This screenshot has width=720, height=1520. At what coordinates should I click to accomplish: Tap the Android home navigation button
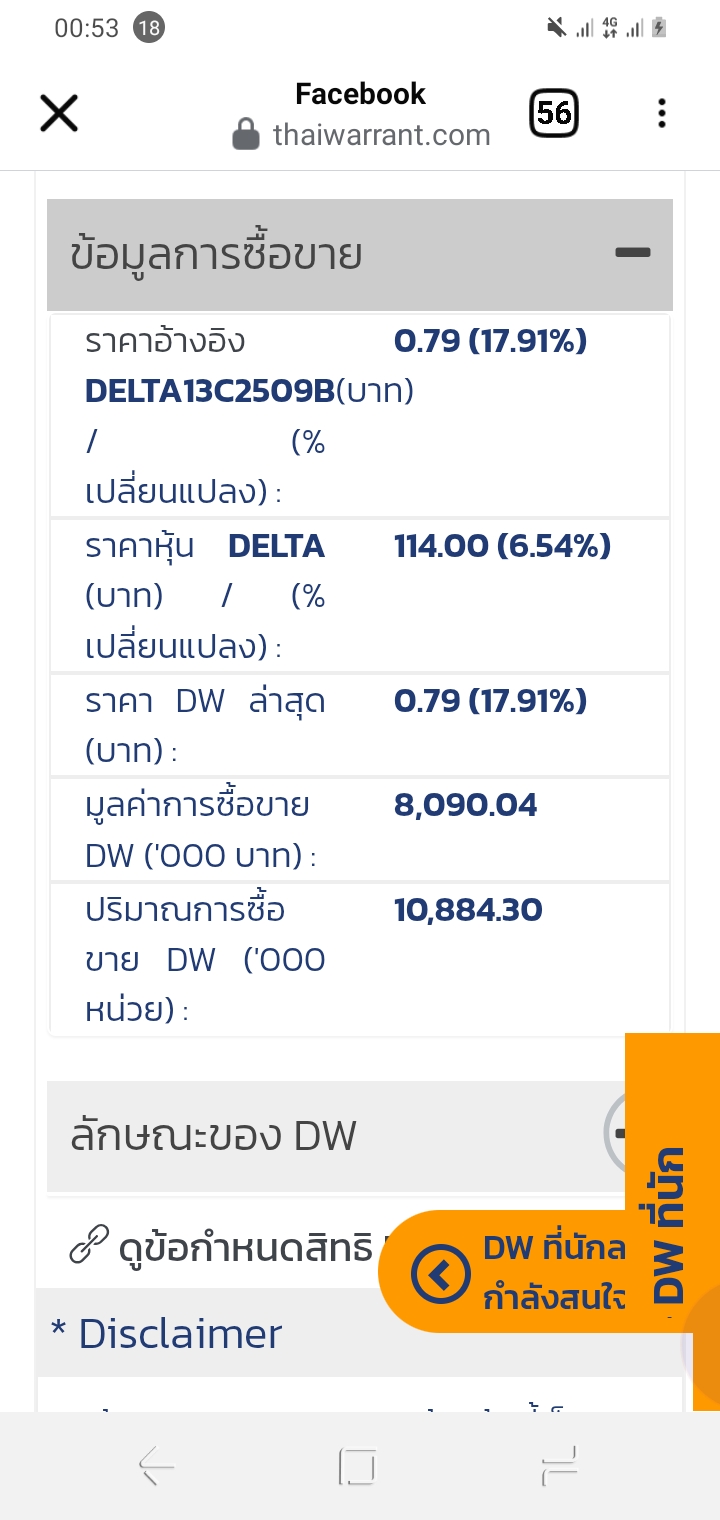tap(357, 1467)
